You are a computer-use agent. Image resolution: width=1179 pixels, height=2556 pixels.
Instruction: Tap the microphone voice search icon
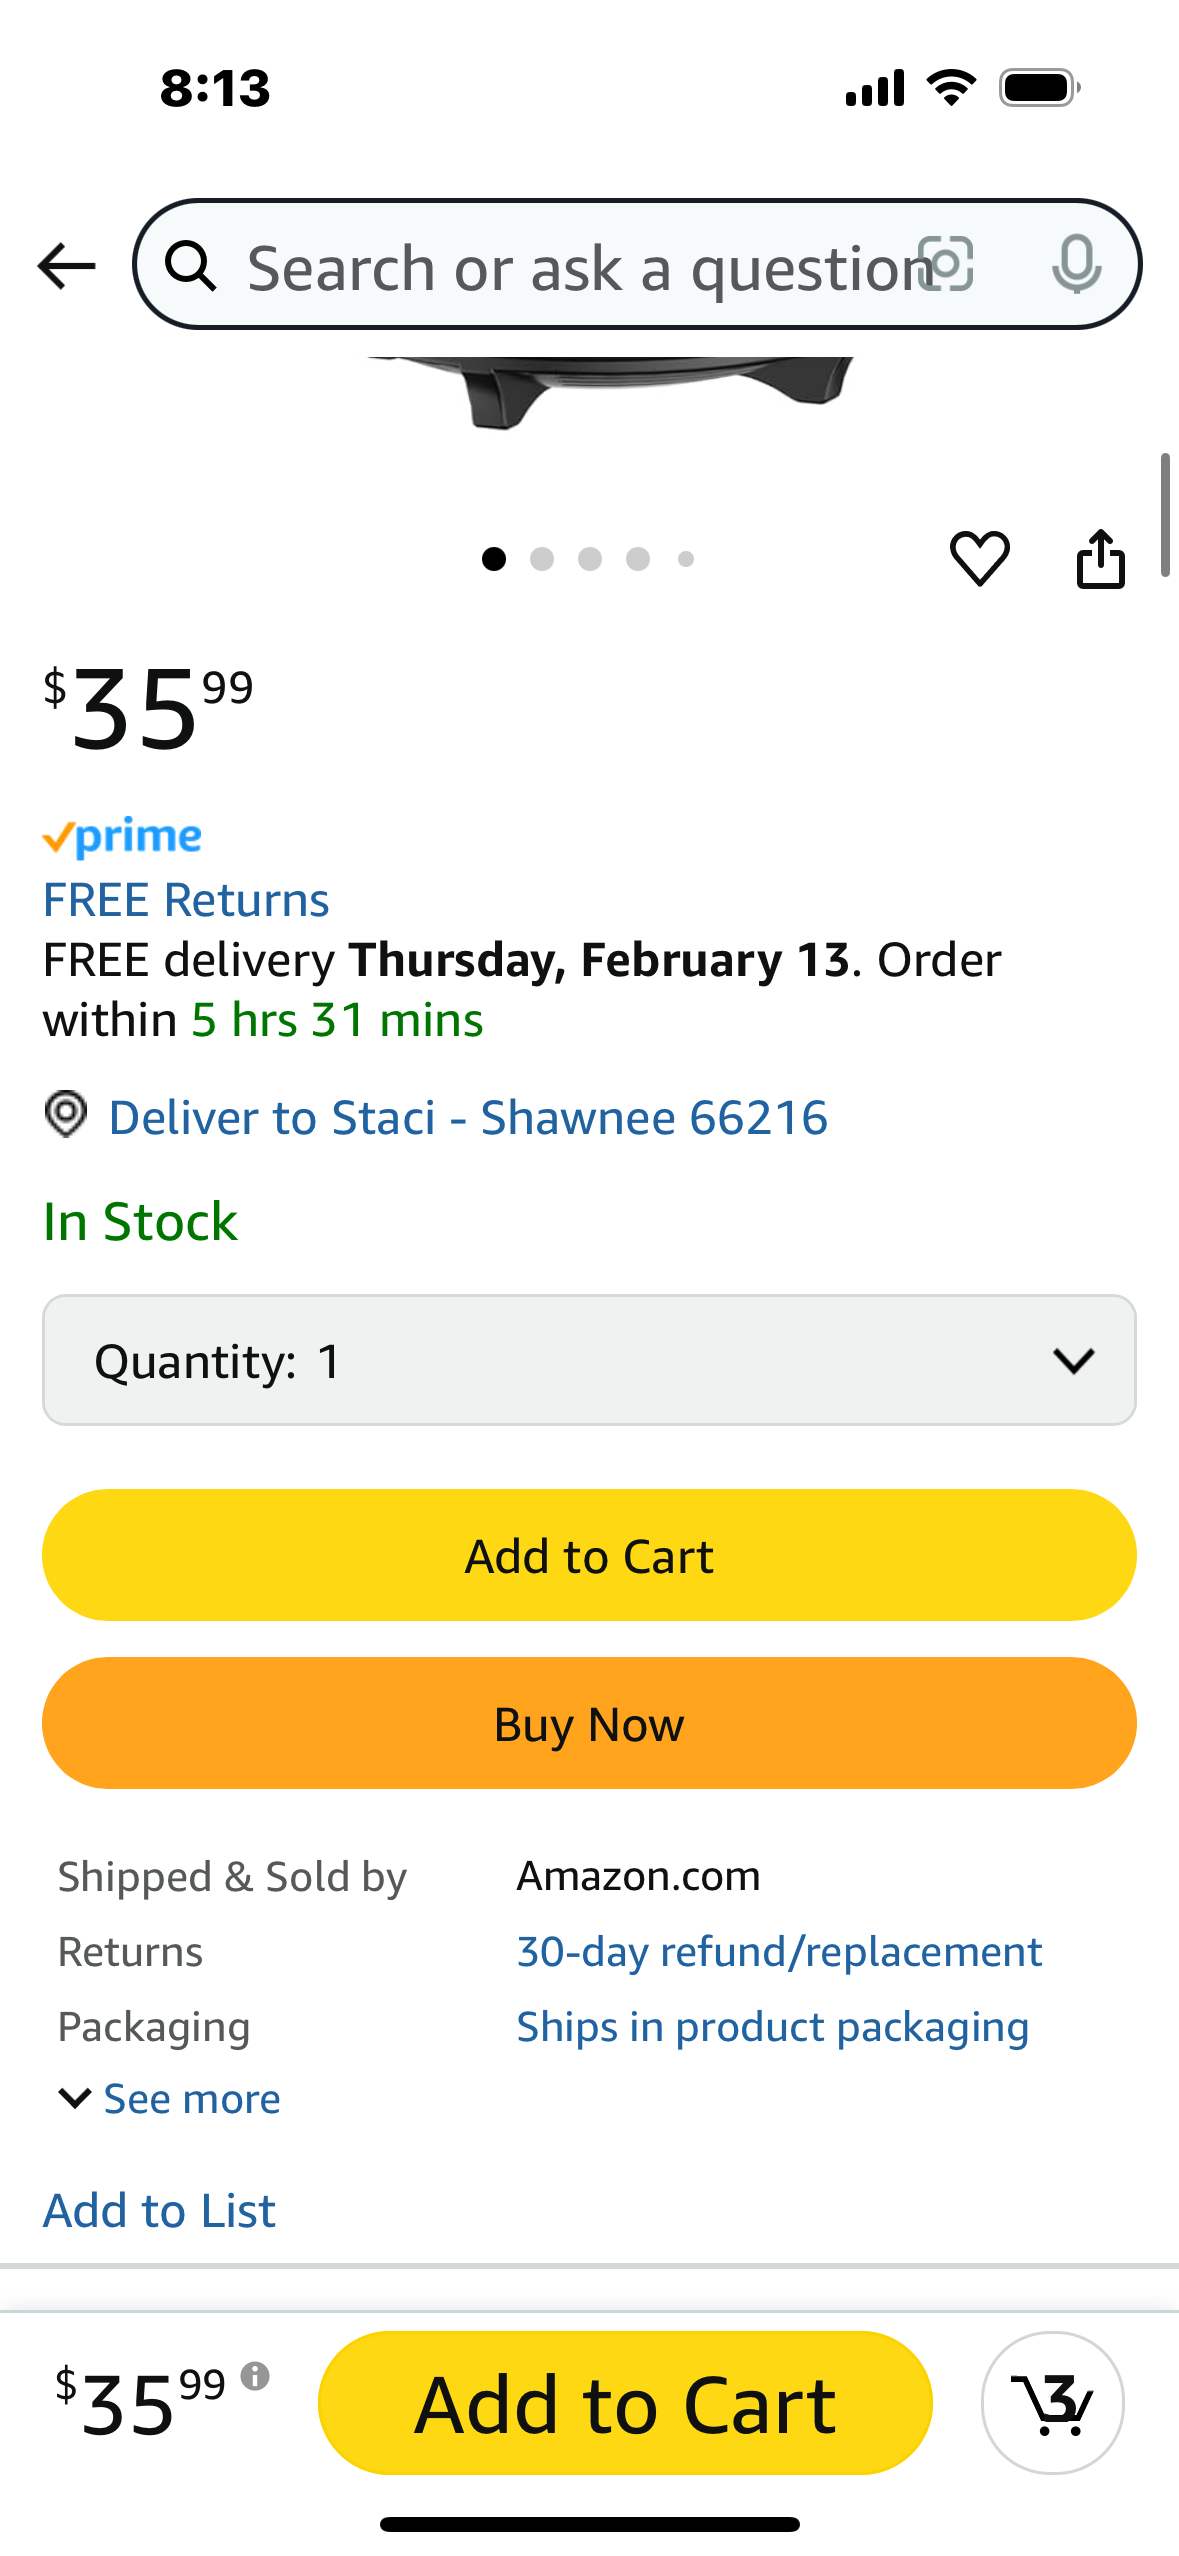[x=1076, y=265]
